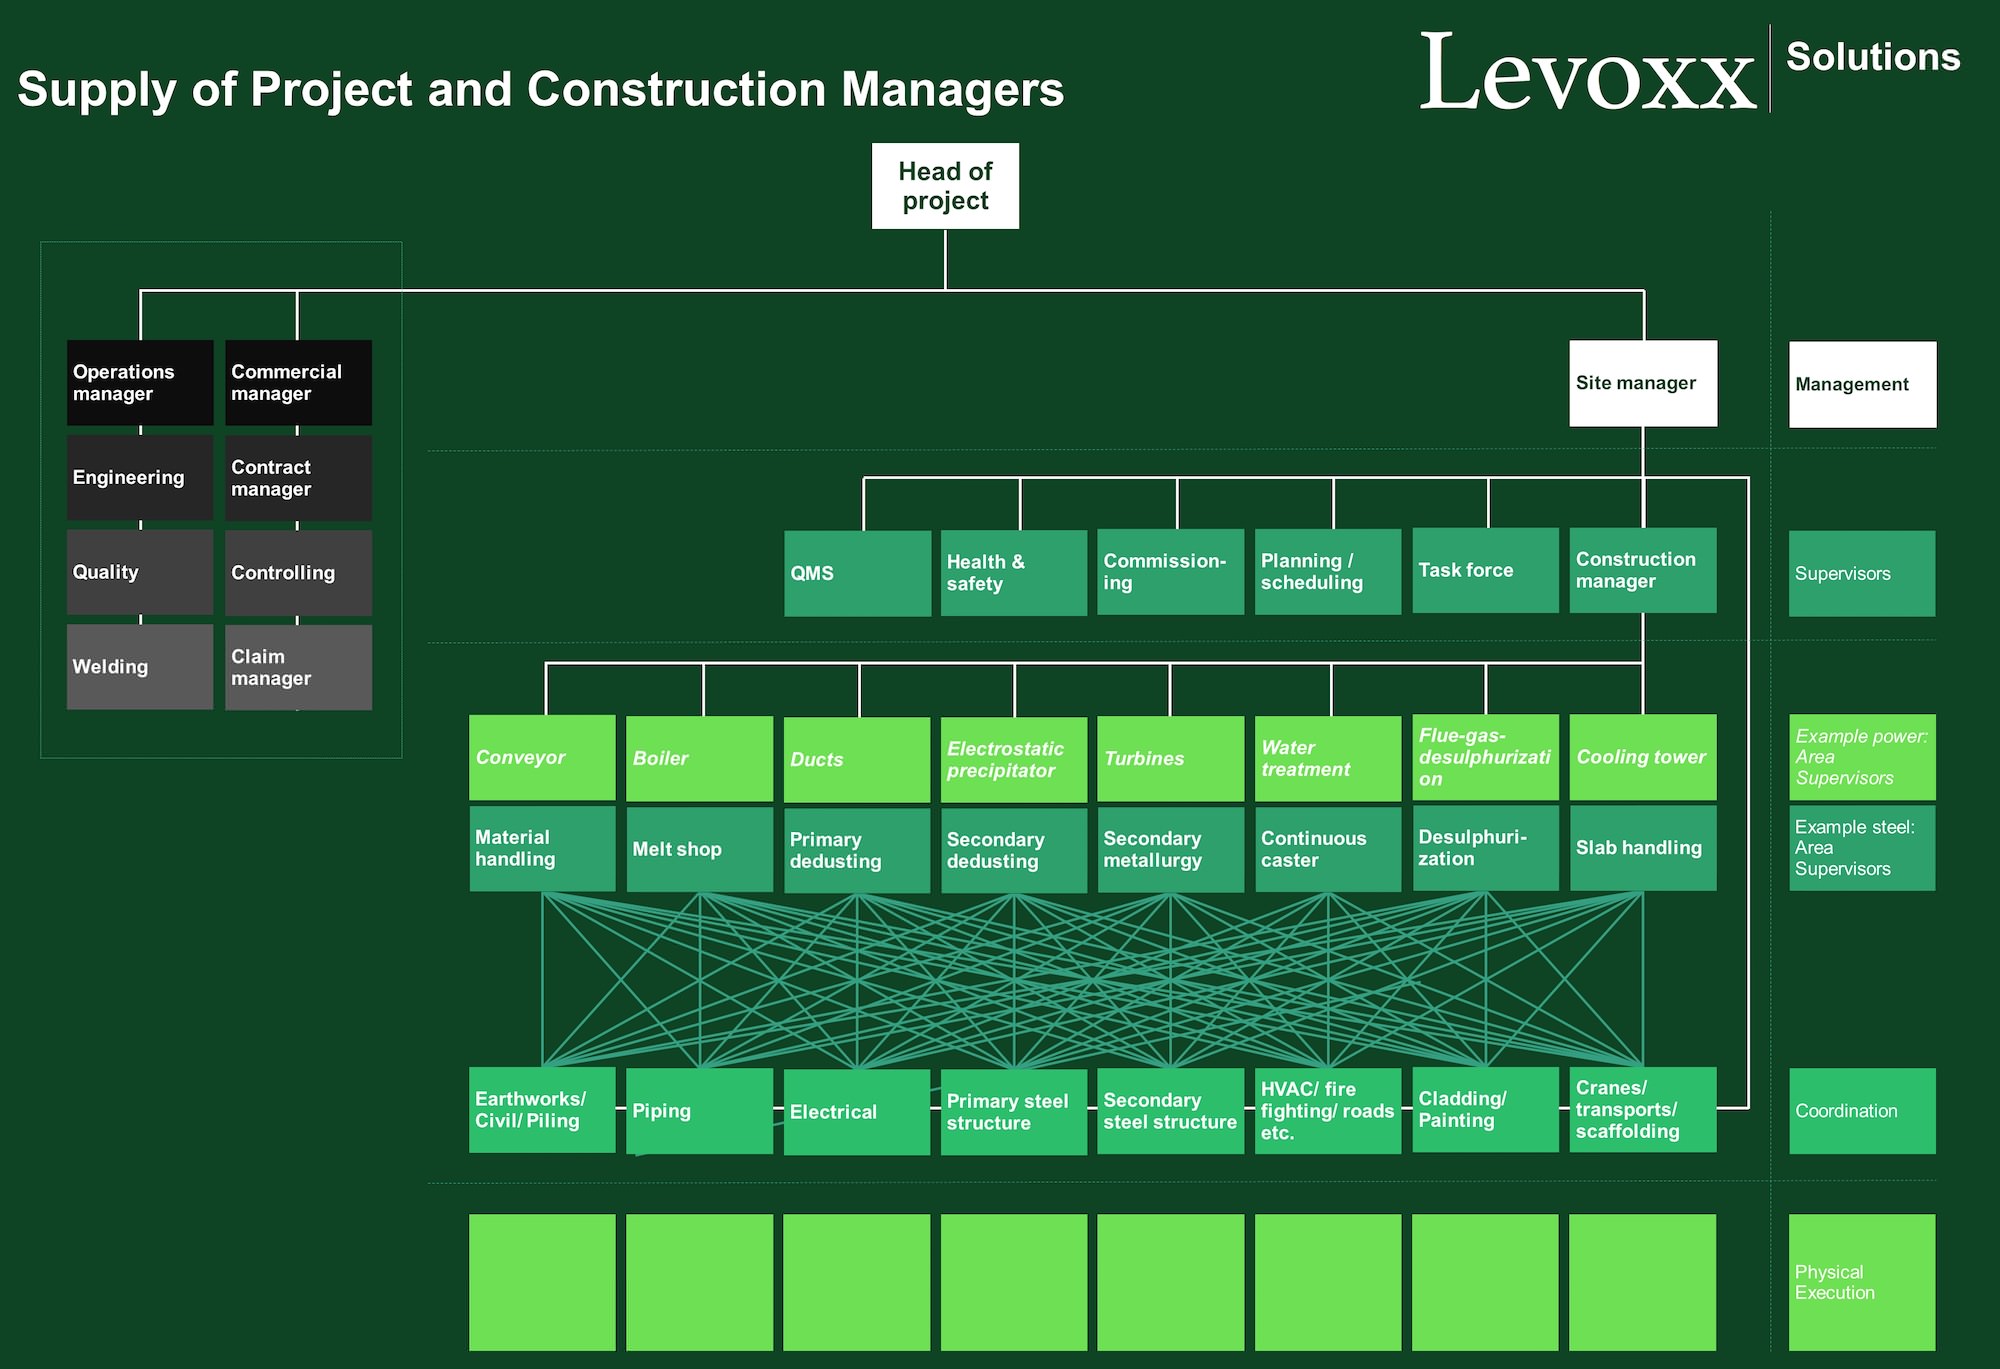The image size is (2000, 1369).
Task: Click the Example steel Area Supervisors legend
Action: pos(1862,848)
